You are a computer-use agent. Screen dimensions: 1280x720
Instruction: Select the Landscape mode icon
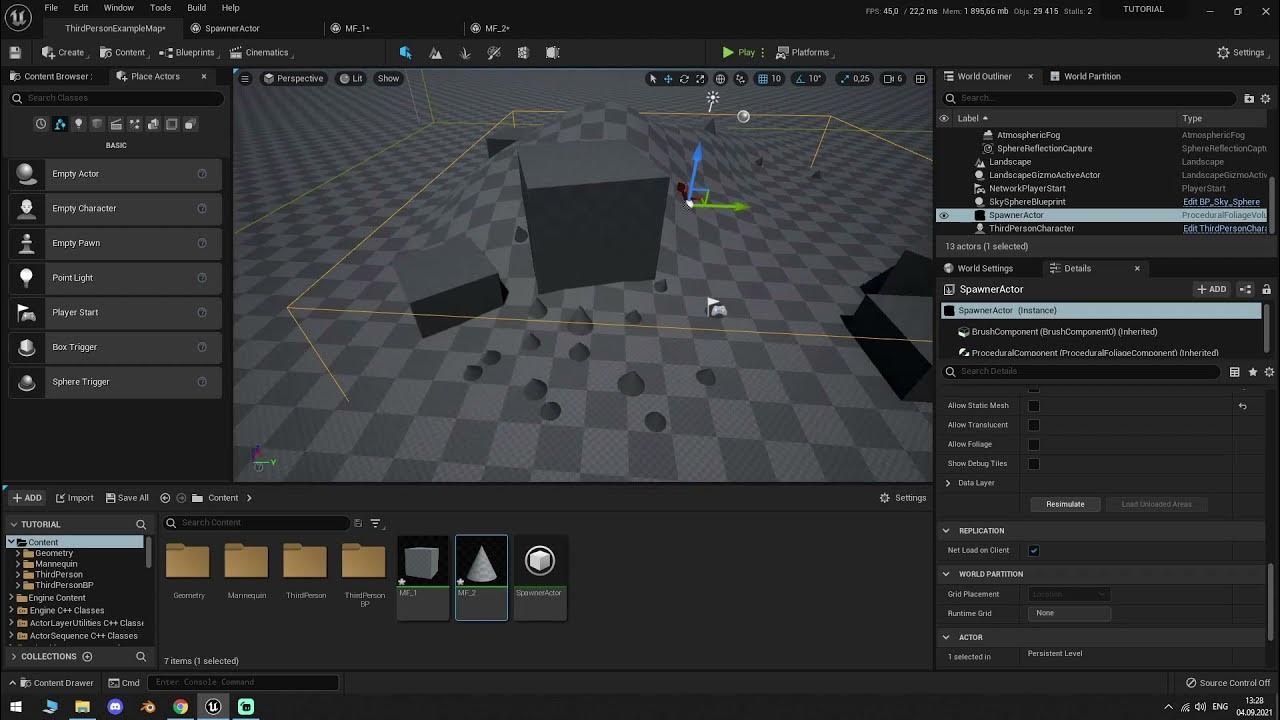[435, 52]
